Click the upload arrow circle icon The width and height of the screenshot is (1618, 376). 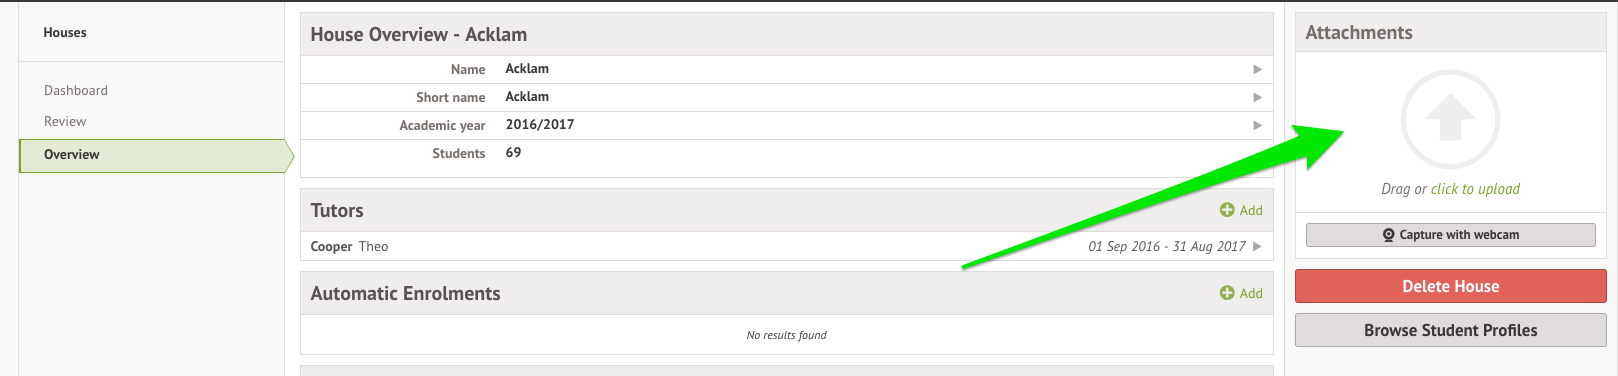coord(1450,119)
